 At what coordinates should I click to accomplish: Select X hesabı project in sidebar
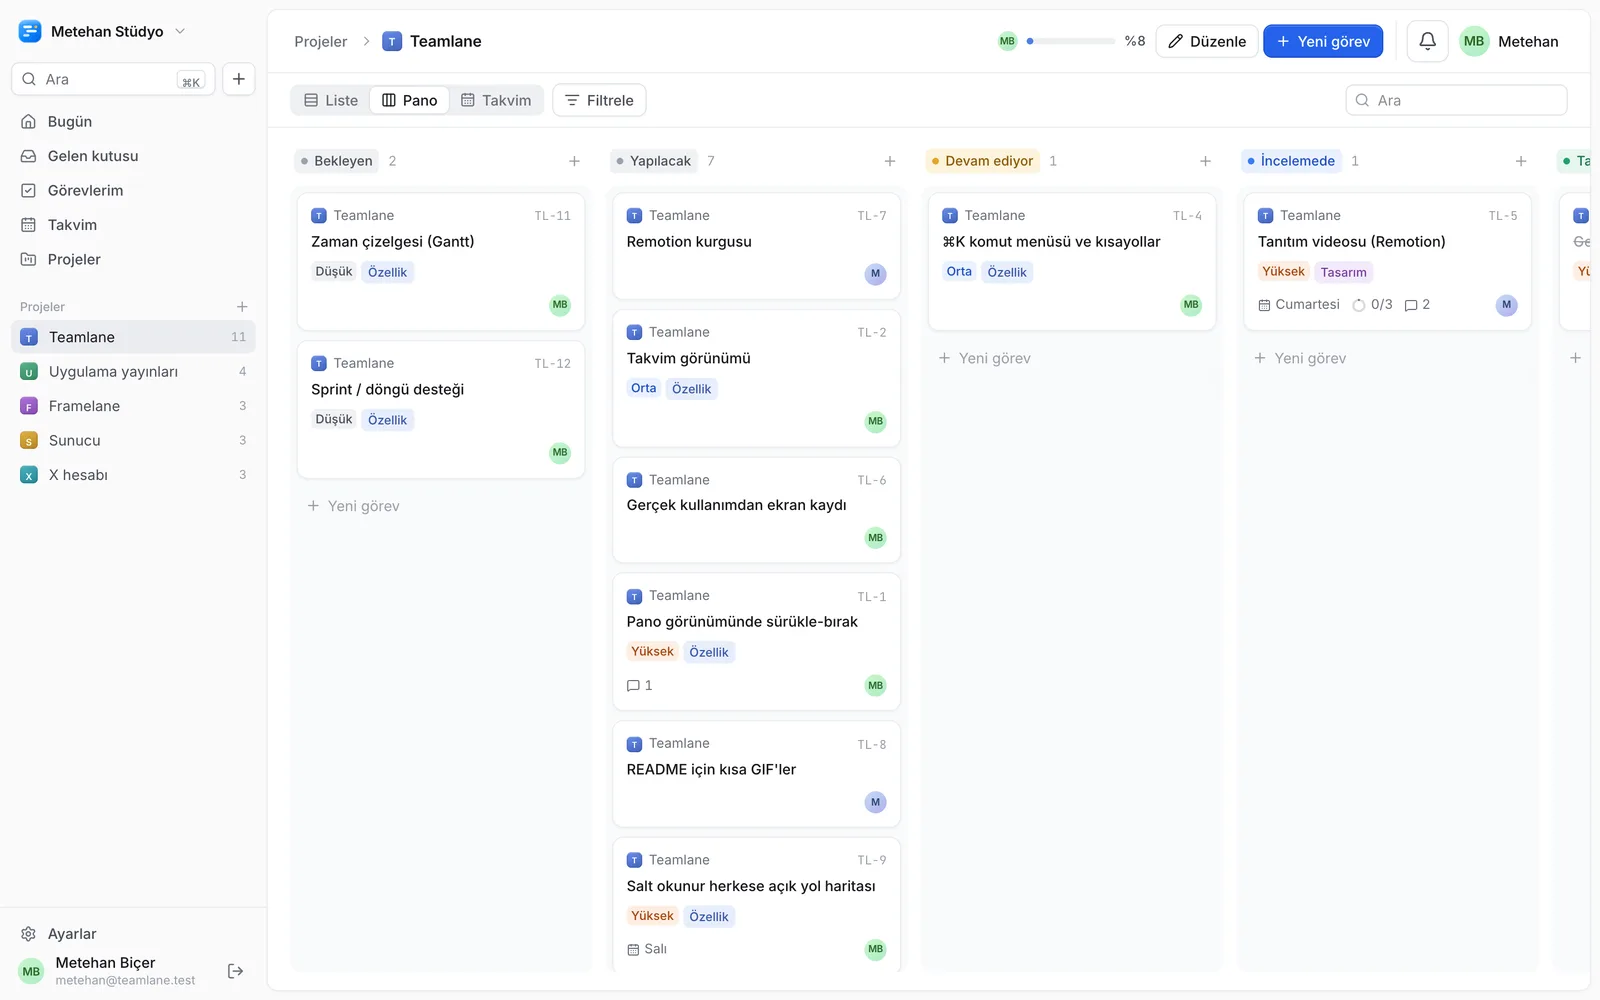tap(133, 475)
